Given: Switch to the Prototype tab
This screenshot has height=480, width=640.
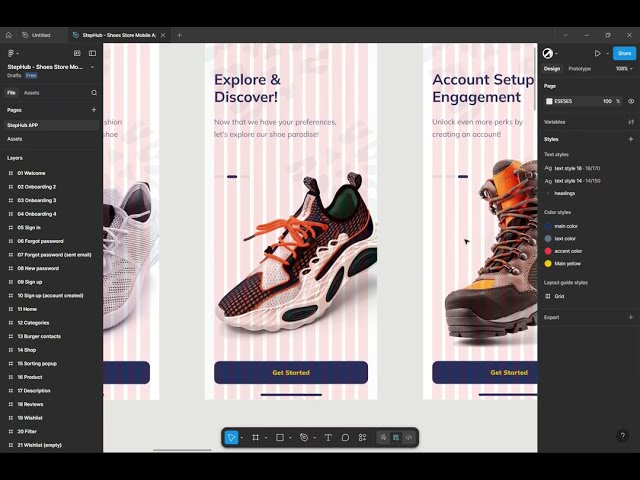Looking at the screenshot, I should click(580, 69).
